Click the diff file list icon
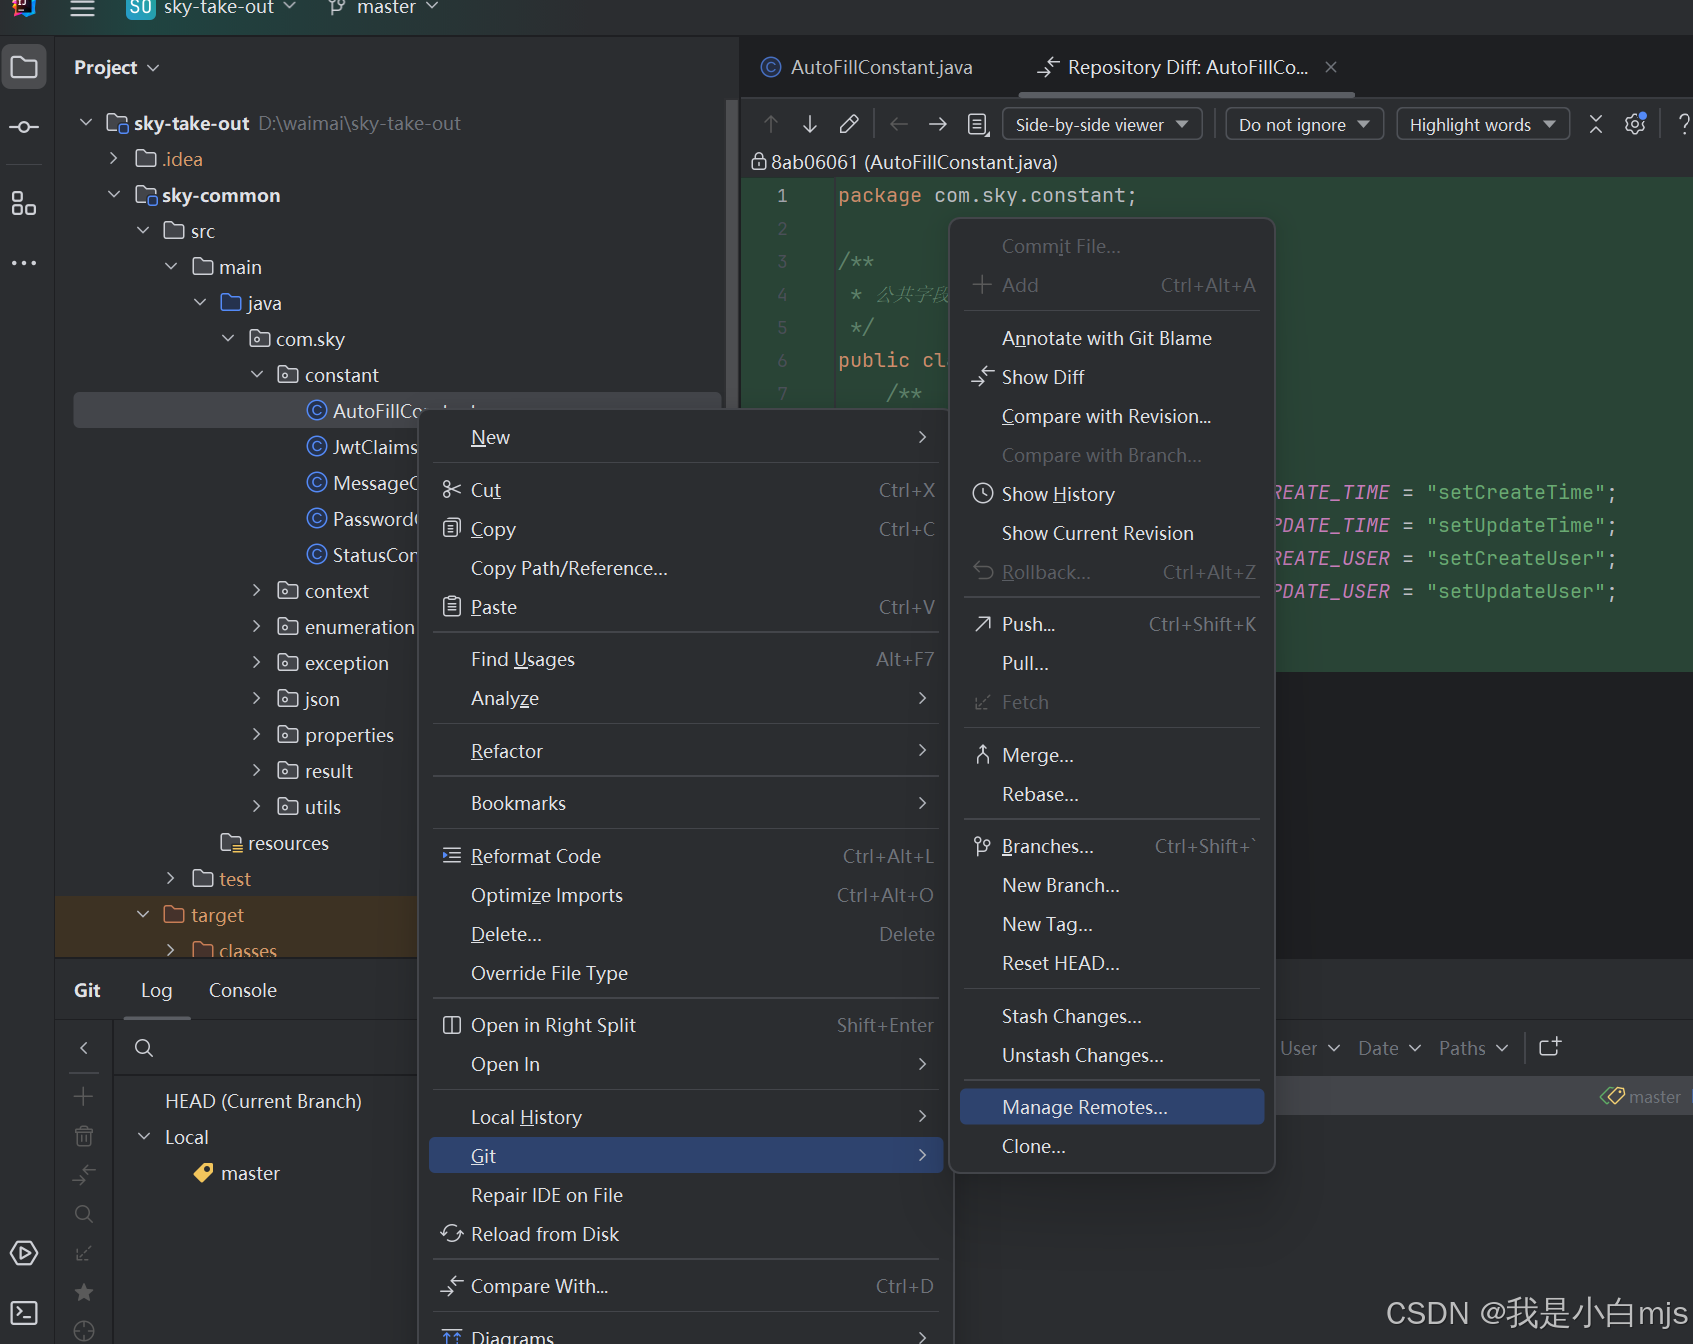 coord(978,124)
